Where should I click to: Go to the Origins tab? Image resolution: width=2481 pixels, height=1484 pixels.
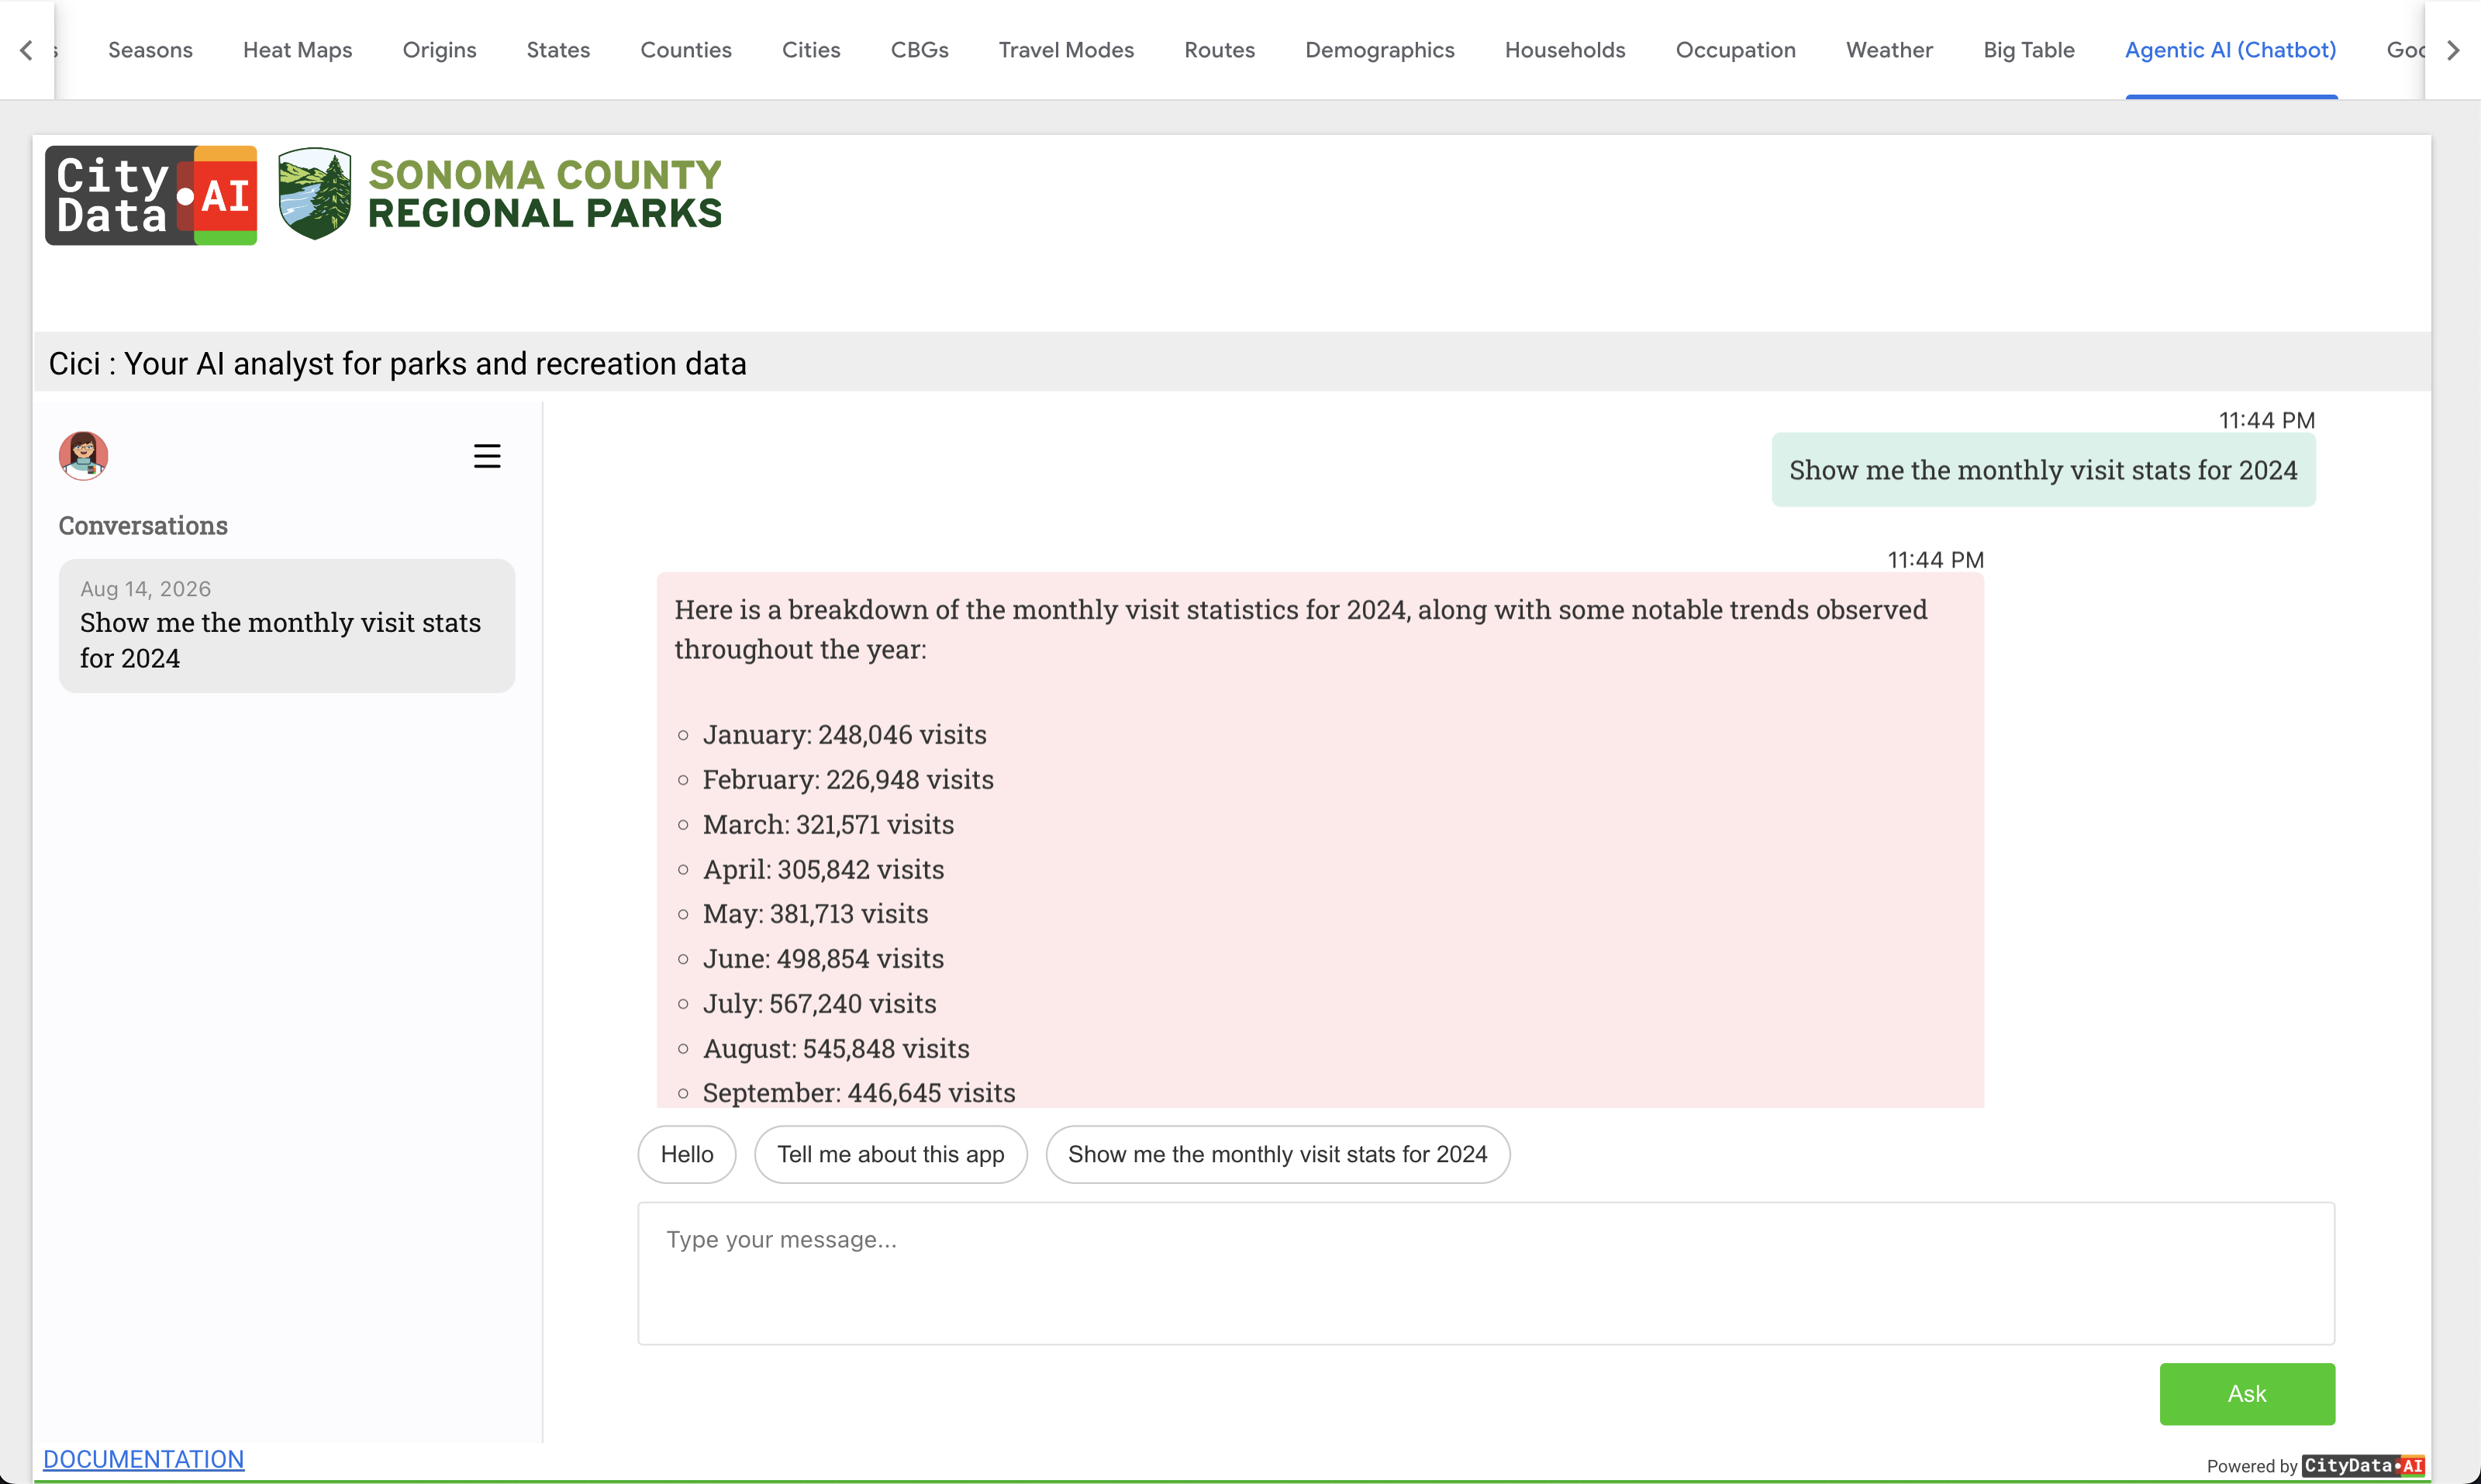pos(439,50)
